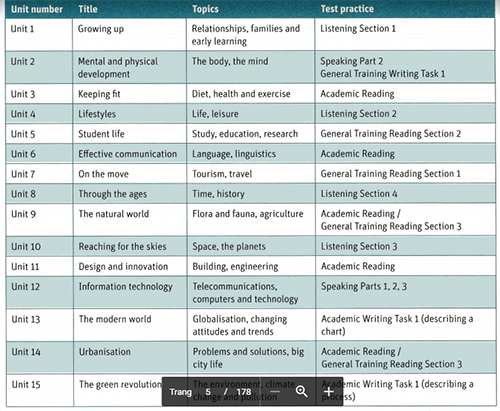Click 'Space, the planets' topic
Viewport: 500px width, 411px height.
pos(229,247)
